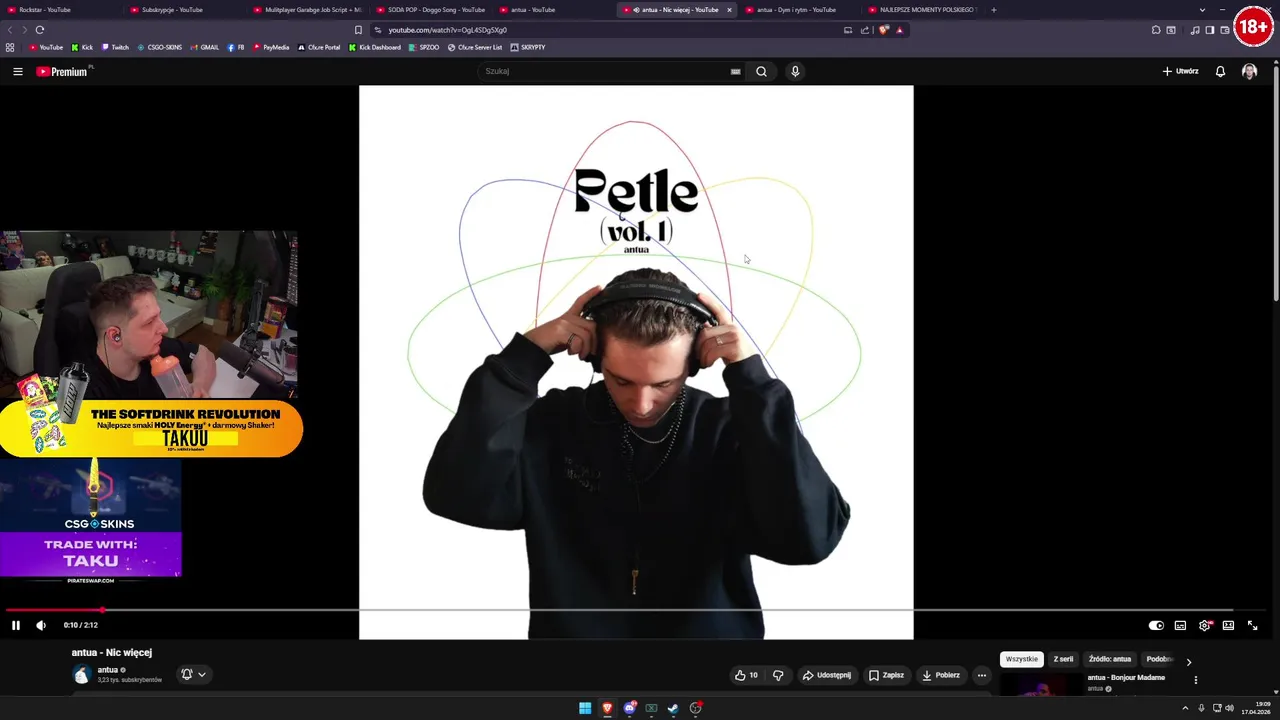This screenshot has height=720, width=1280.
Task: Toggle subtitles captions button
Action: tap(1180, 625)
